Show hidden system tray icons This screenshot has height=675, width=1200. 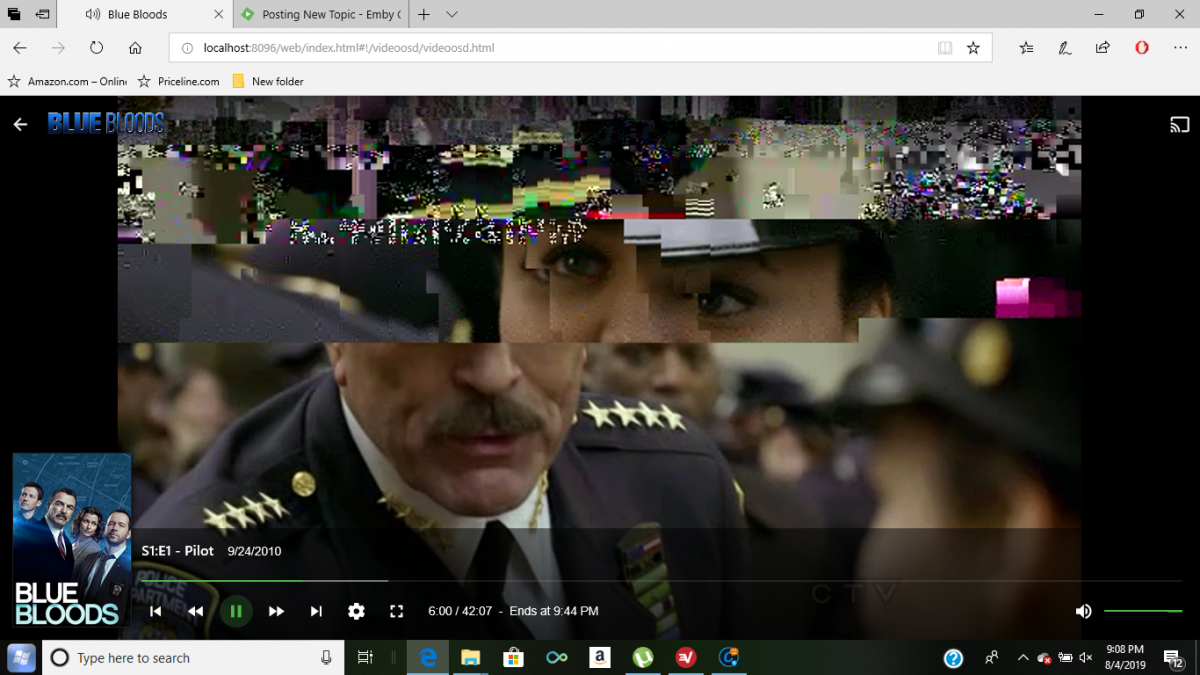click(x=1023, y=657)
